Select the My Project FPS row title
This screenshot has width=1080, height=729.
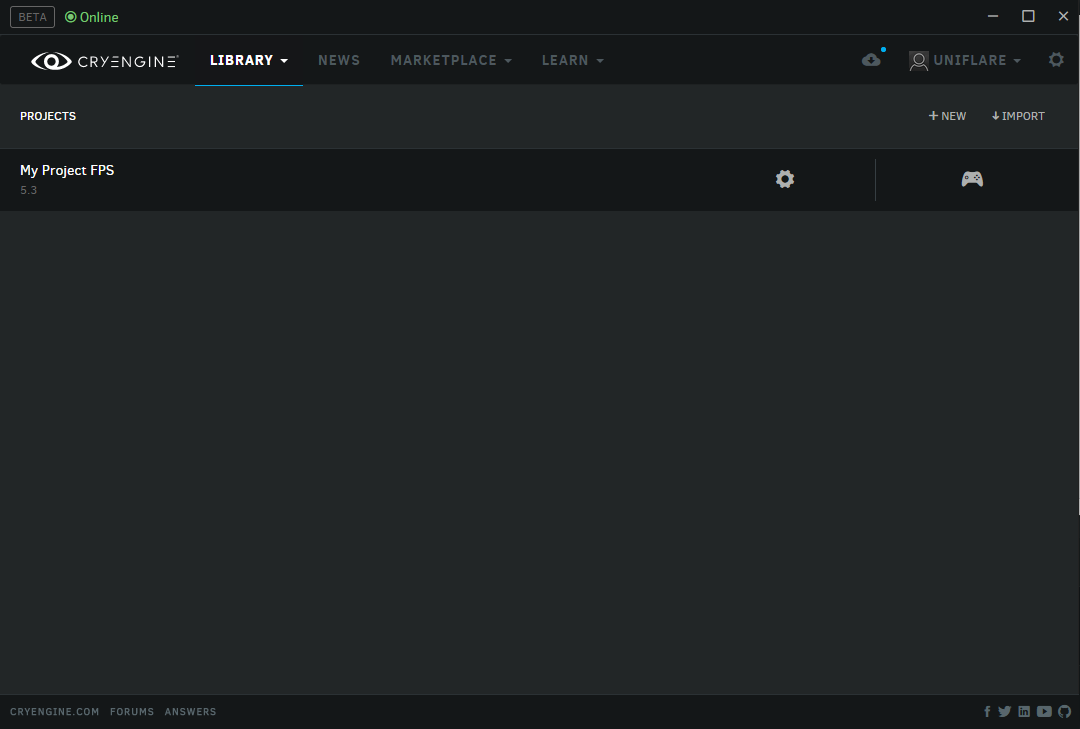(67, 170)
